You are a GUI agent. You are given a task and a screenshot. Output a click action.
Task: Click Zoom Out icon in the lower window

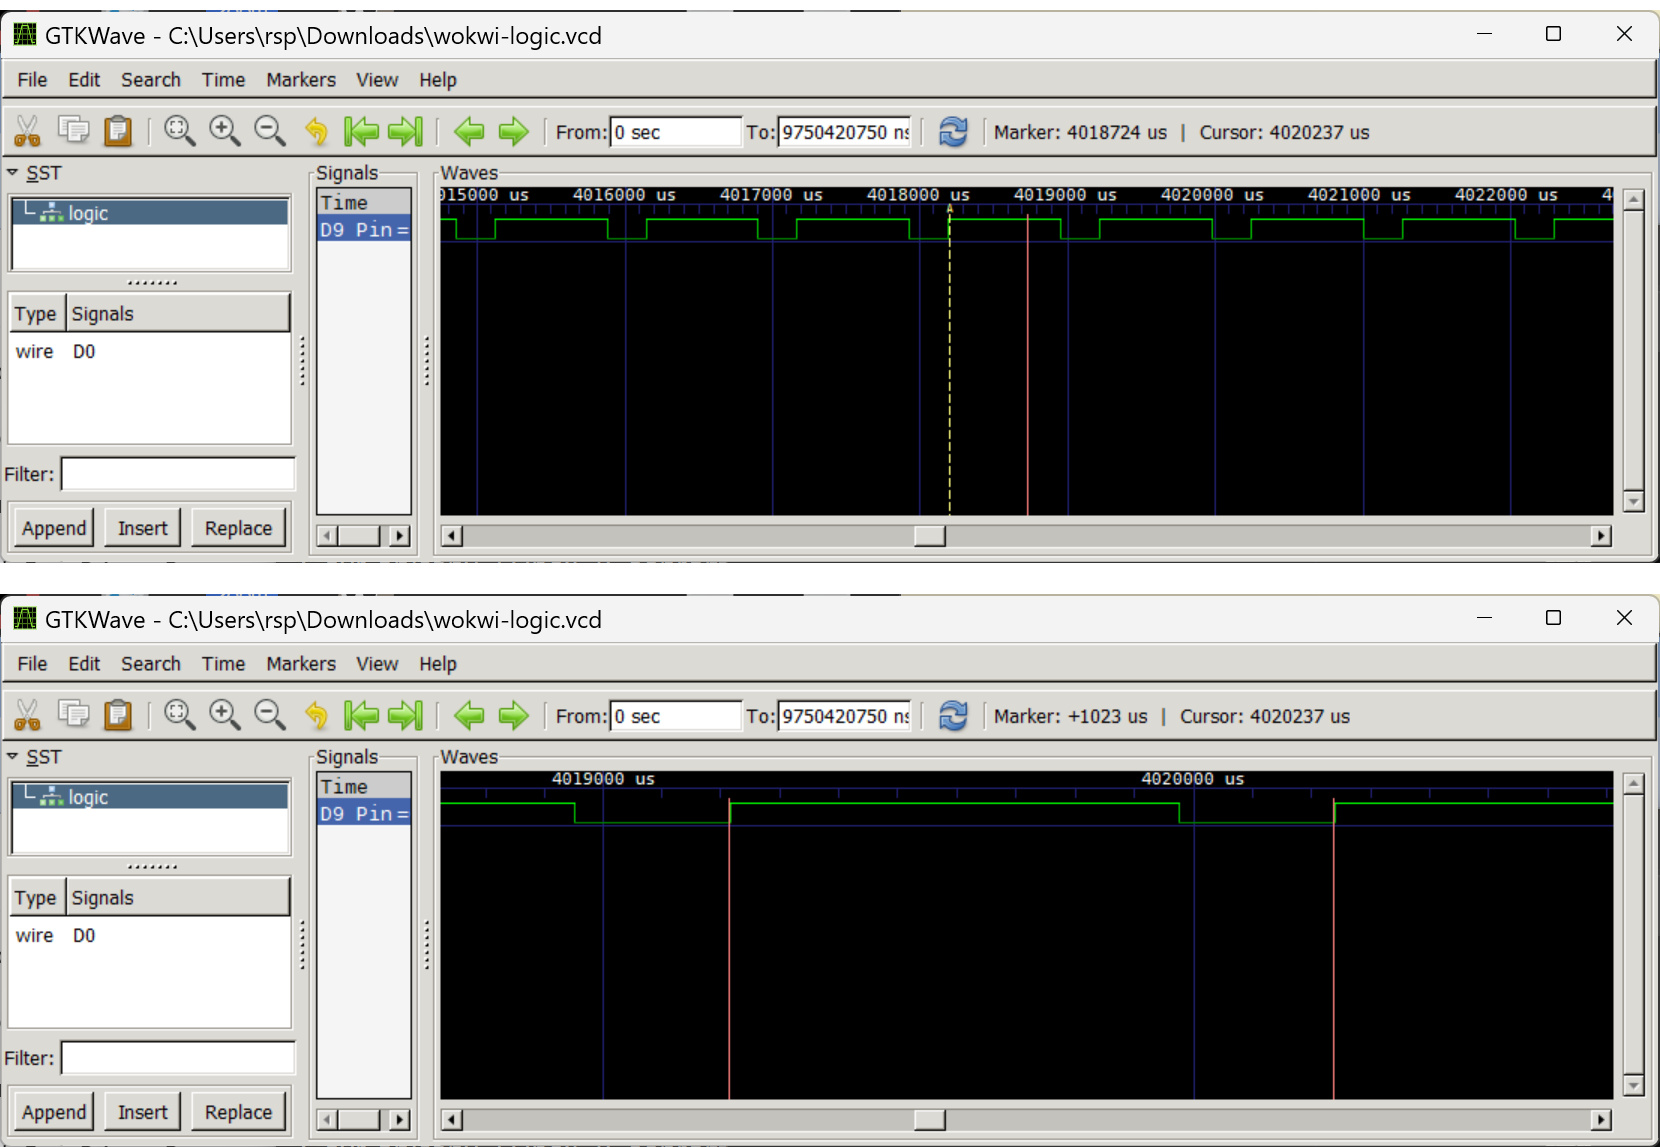point(269,715)
